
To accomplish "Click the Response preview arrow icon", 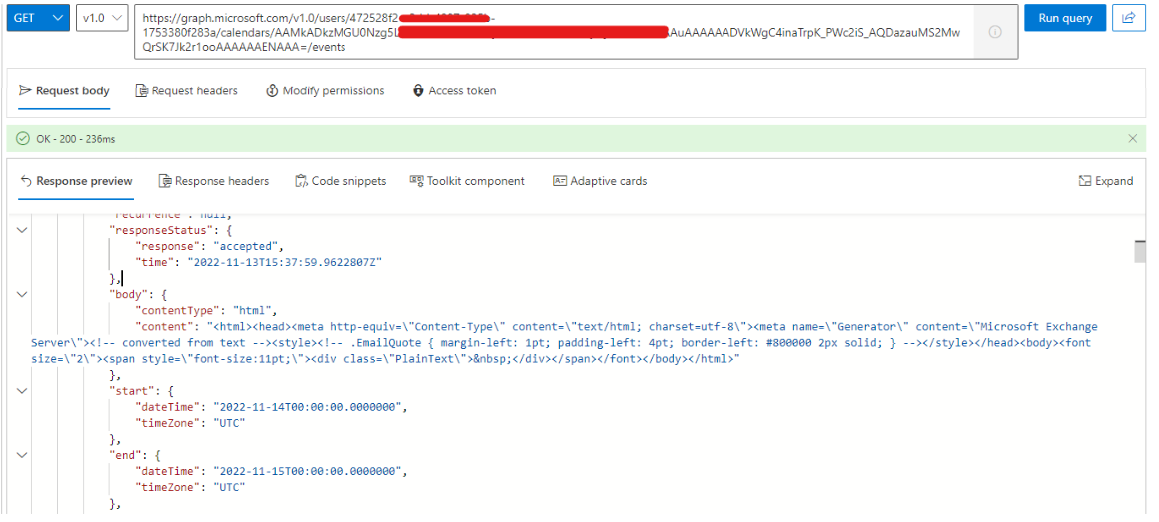I will click(25, 181).
